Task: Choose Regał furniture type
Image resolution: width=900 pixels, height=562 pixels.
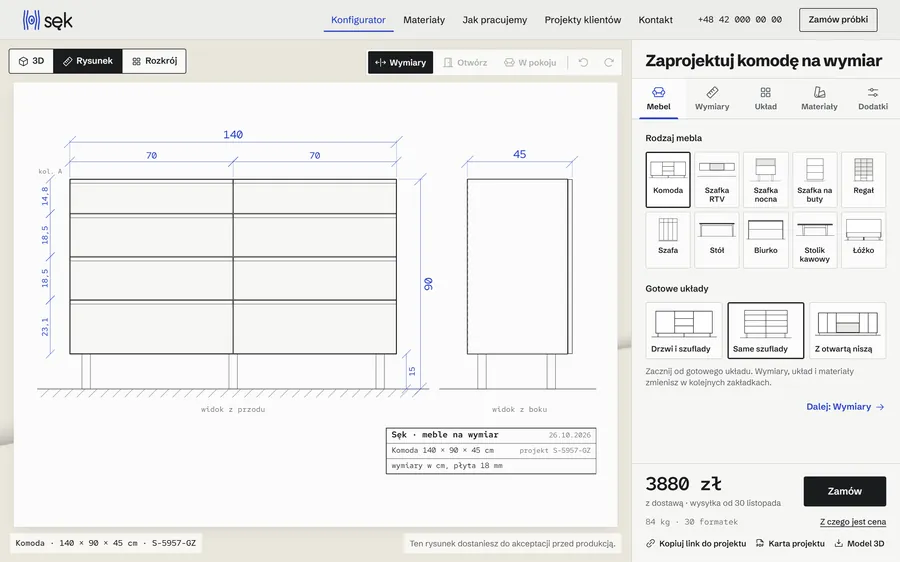Action: coord(863,180)
